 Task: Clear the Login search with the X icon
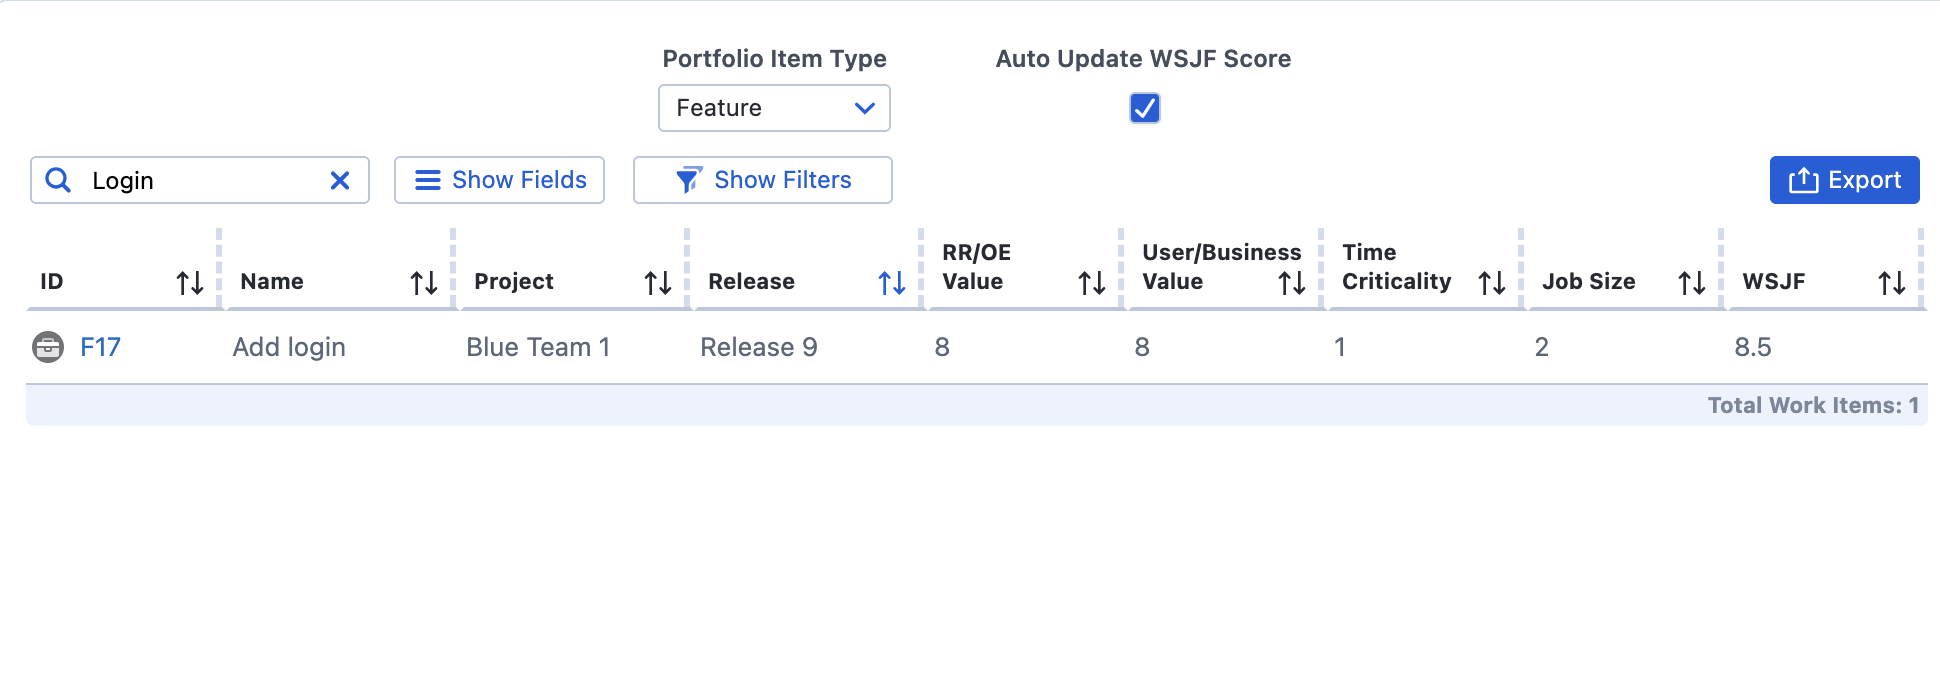coord(340,180)
